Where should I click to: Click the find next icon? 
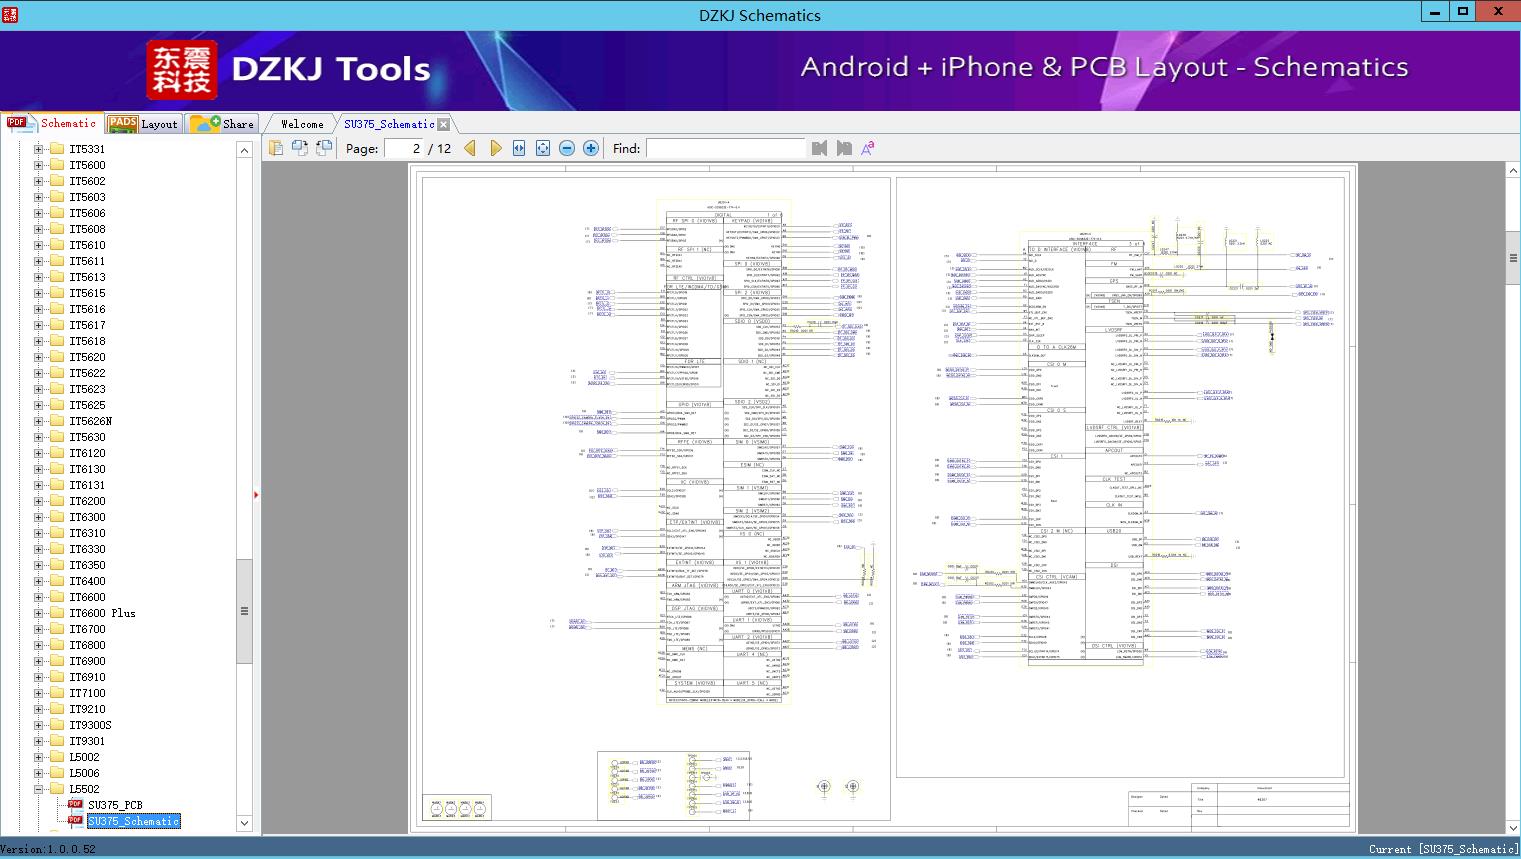click(x=844, y=148)
